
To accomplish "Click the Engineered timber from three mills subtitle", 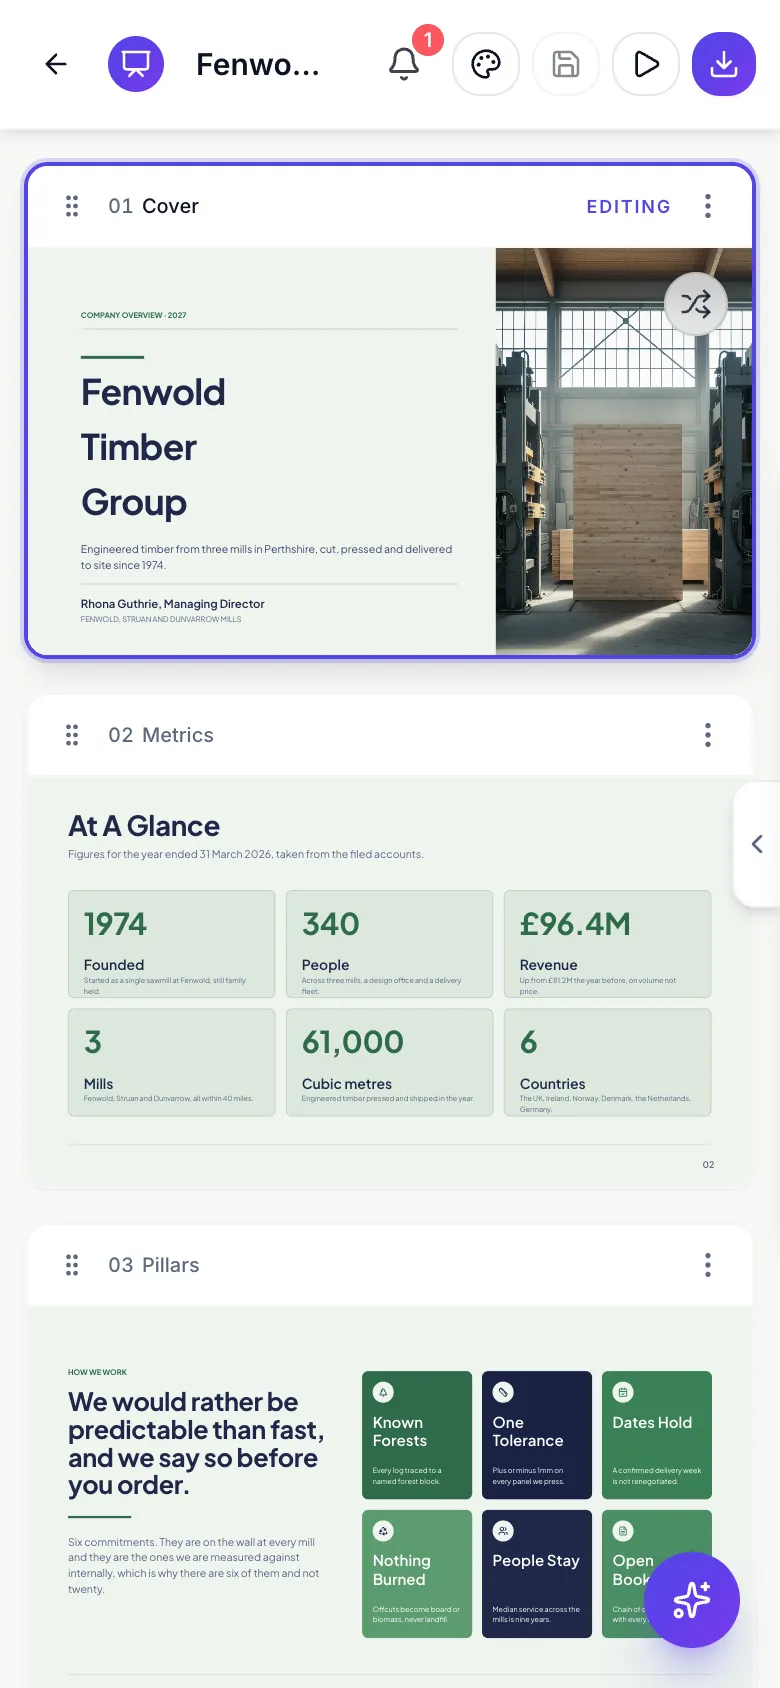I will click(x=267, y=557).
